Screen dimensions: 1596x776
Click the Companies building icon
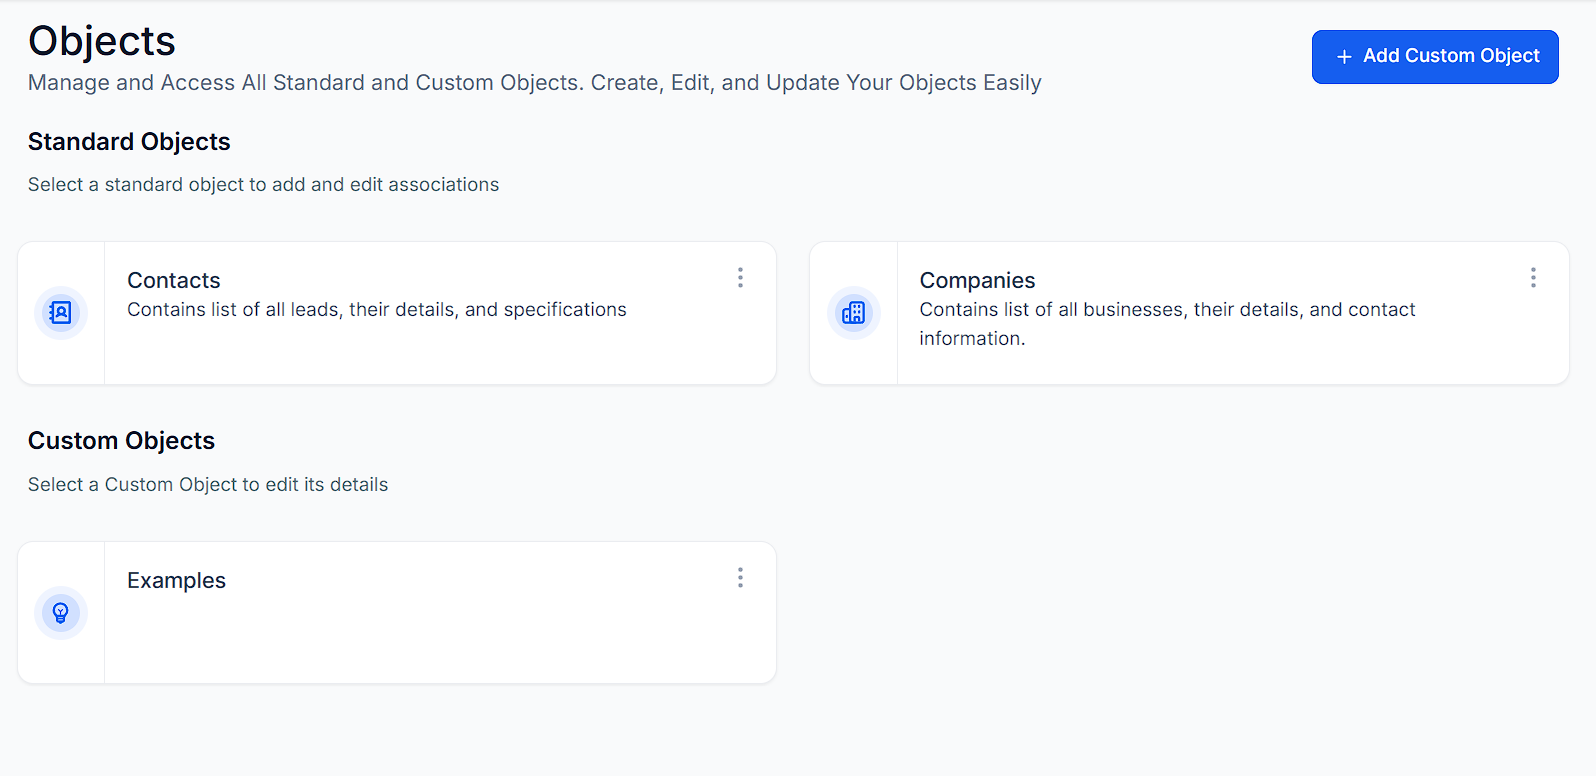click(854, 313)
